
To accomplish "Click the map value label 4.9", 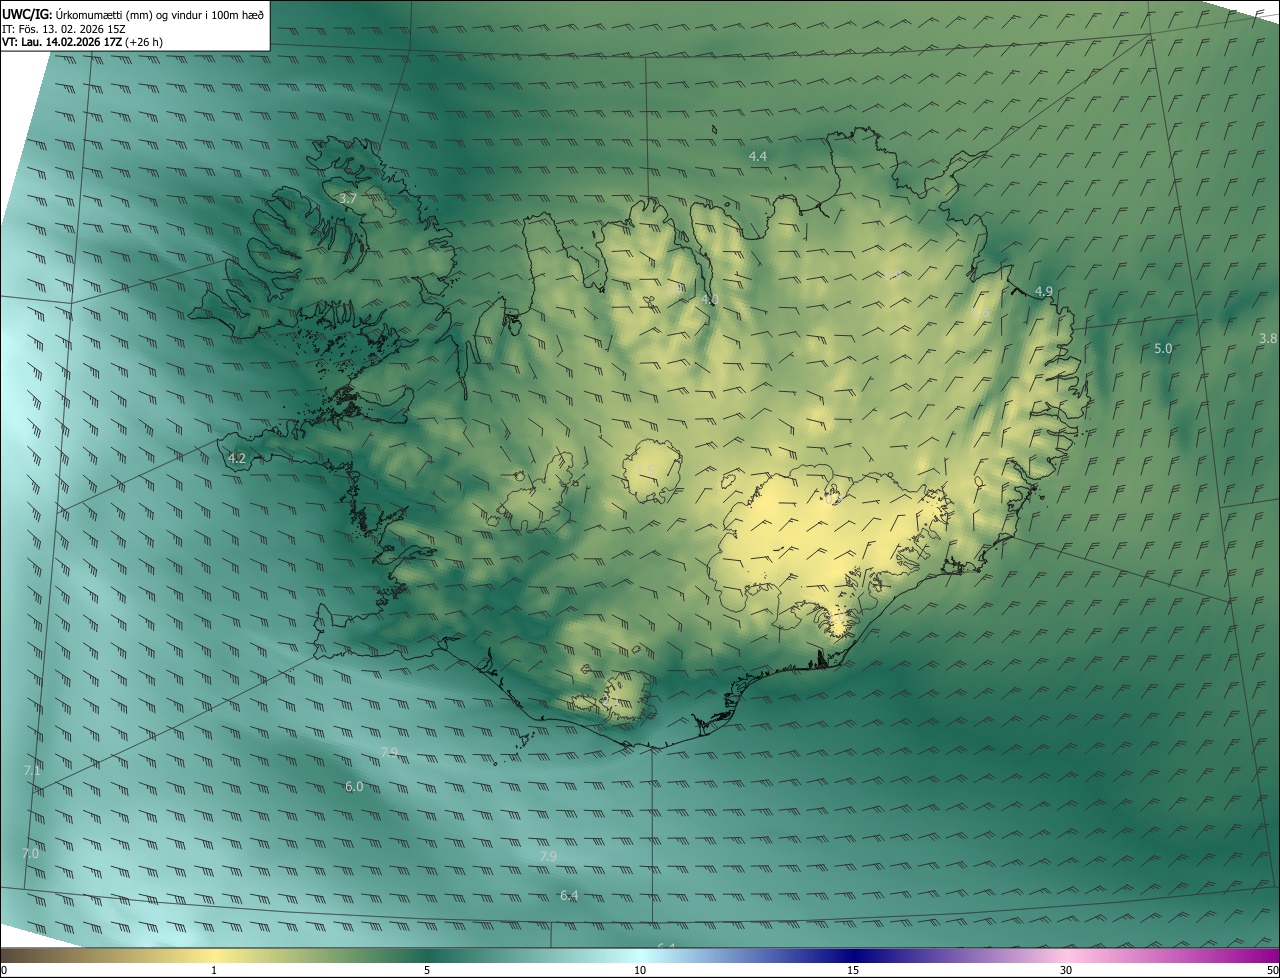I will (1044, 291).
